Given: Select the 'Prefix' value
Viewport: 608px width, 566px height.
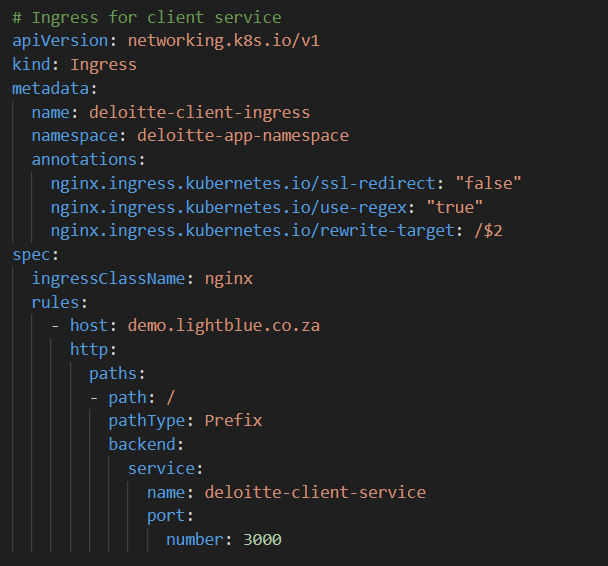Looking at the screenshot, I should pyautogui.click(x=233, y=421).
